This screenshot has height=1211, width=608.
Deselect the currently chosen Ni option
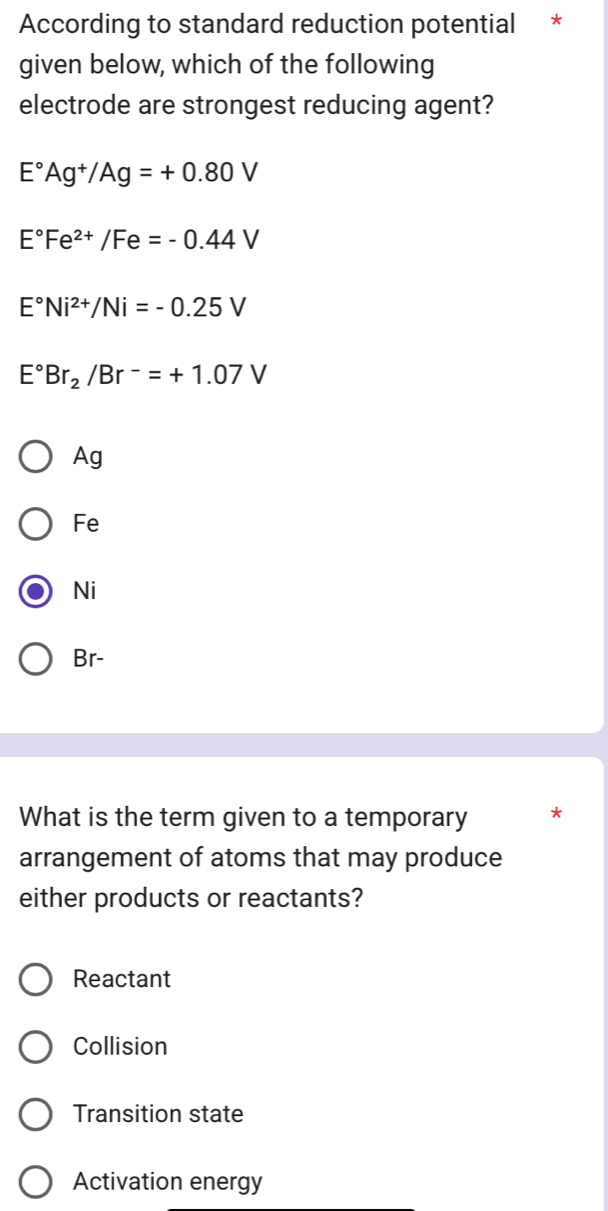tap(36, 591)
